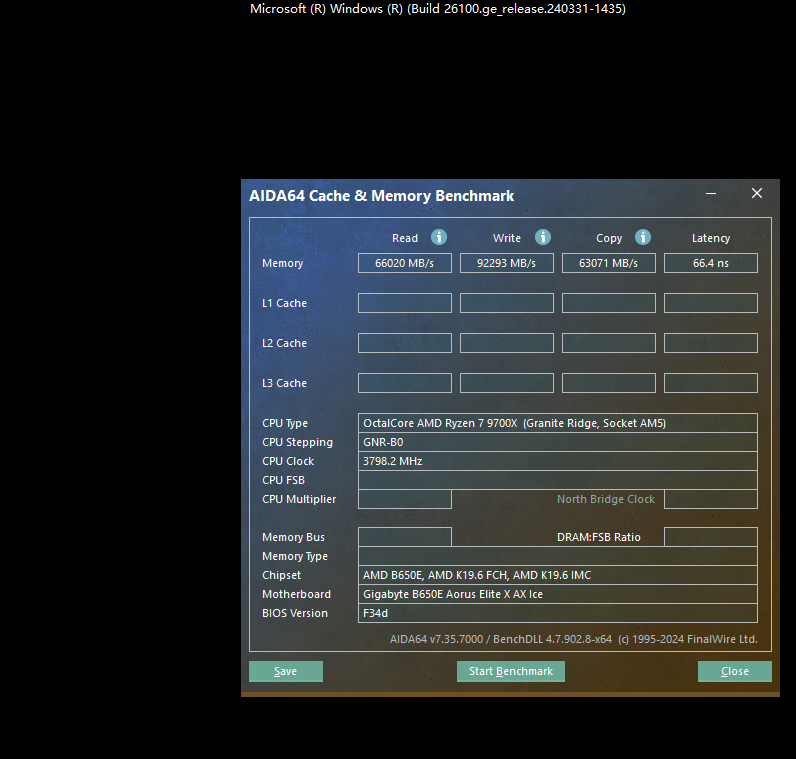
Task: Select the Memory Latency value field
Action: (711, 263)
